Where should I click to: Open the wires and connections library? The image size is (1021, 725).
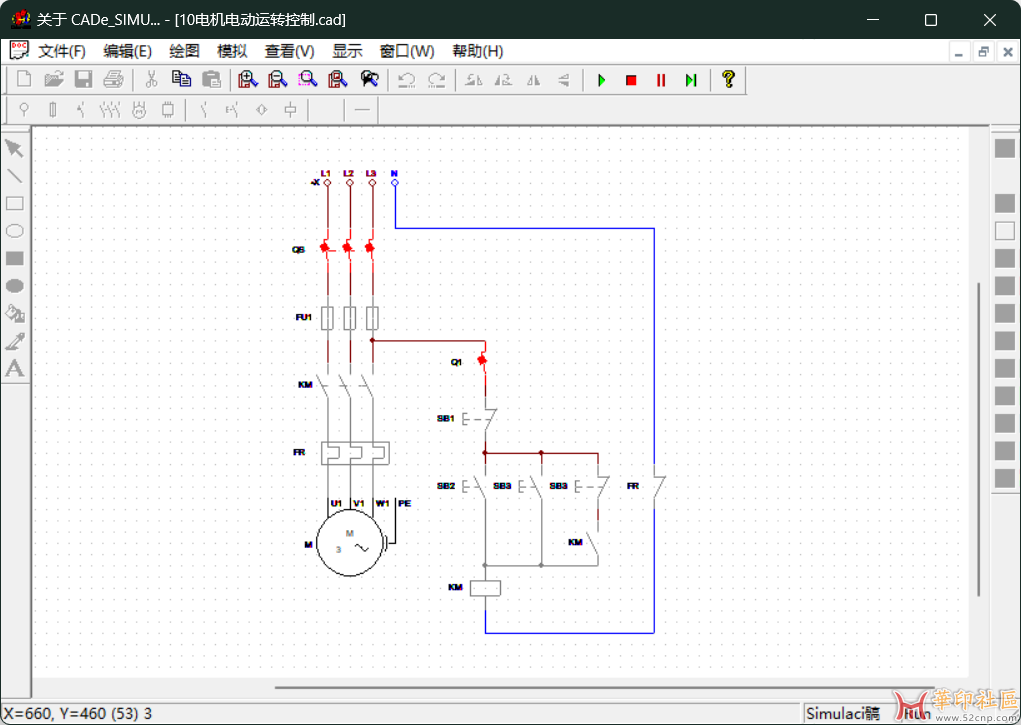pos(362,109)
